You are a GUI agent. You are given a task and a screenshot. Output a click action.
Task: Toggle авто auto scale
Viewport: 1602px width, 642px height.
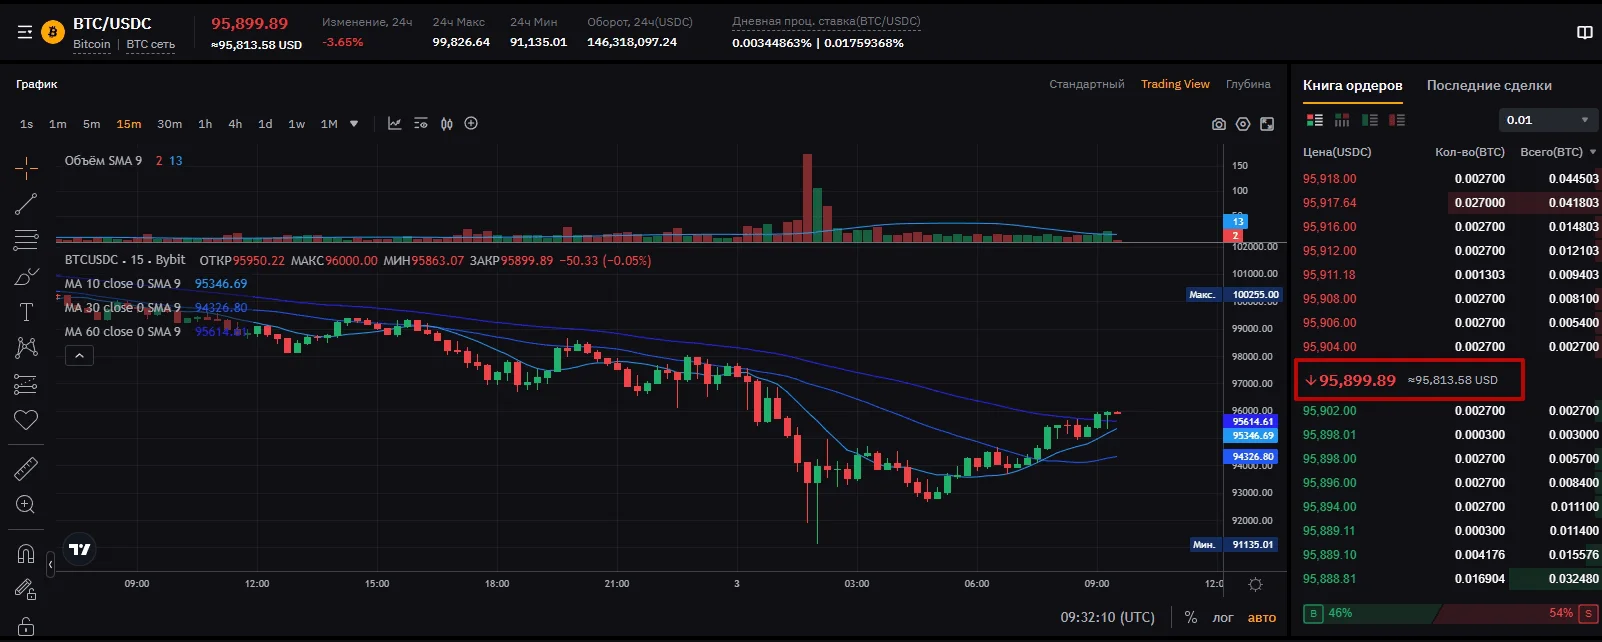[x=1262, y=617]
